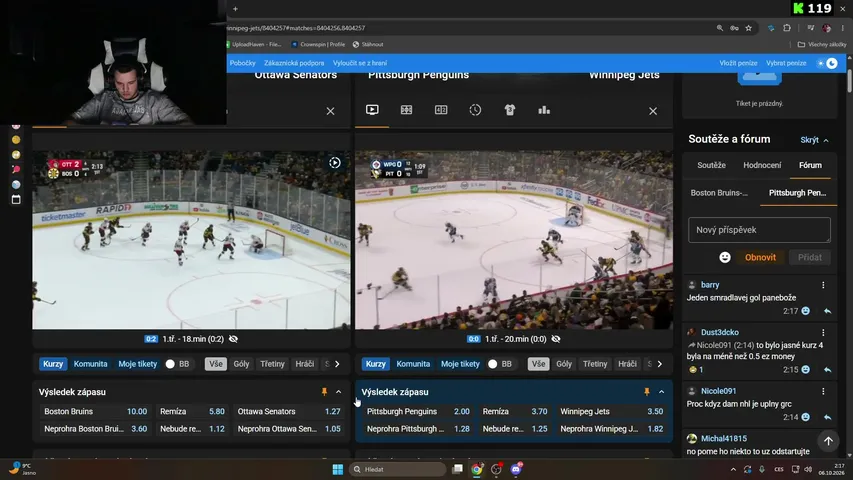Collapse Soutěže a fórum with Skrýt

pos(814,140)
